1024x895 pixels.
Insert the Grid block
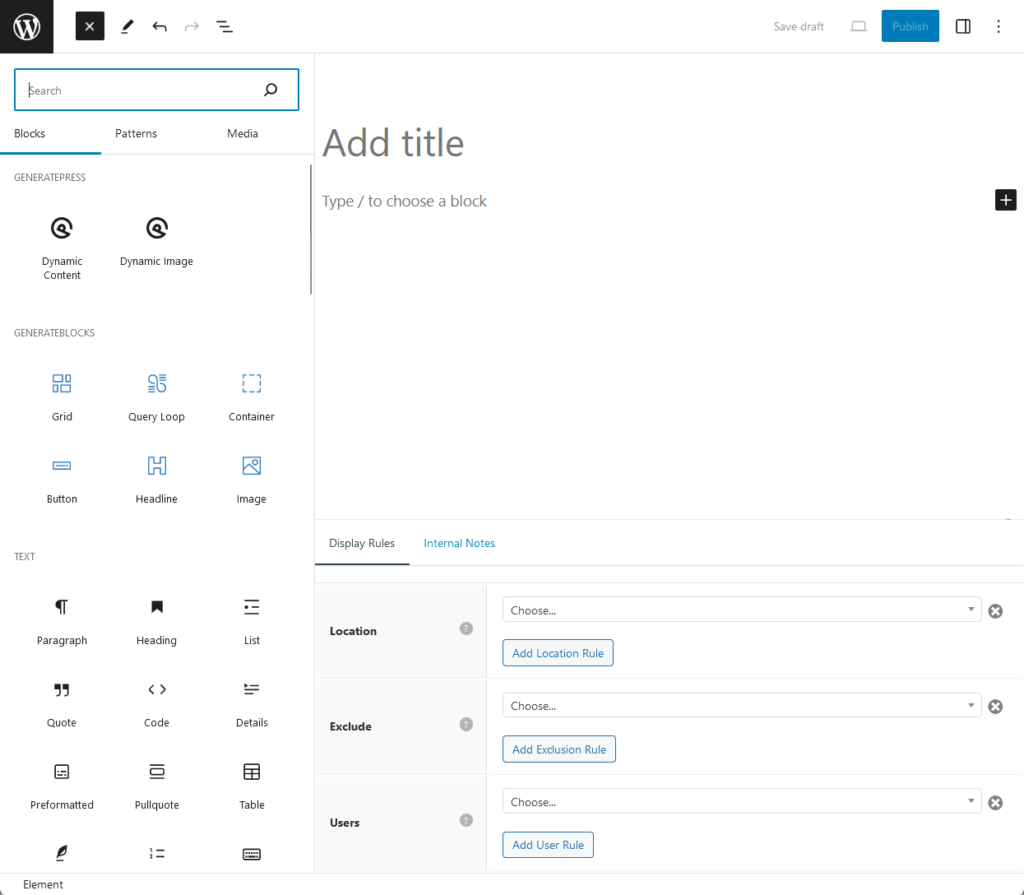click(x=62, y=397)
